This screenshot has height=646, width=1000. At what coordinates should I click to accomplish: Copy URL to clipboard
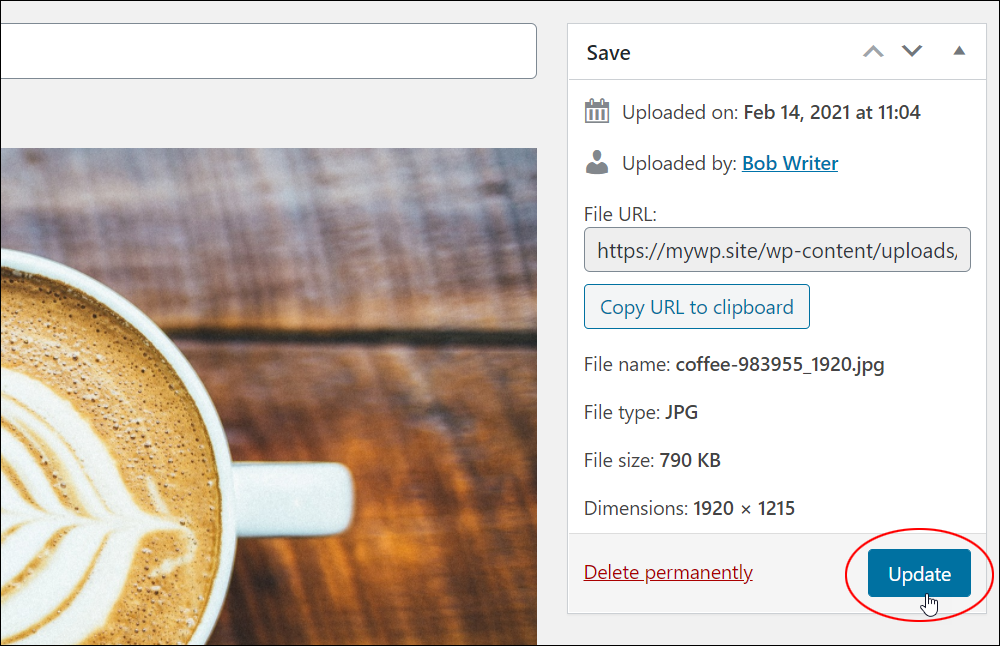(x=696, y=307)
